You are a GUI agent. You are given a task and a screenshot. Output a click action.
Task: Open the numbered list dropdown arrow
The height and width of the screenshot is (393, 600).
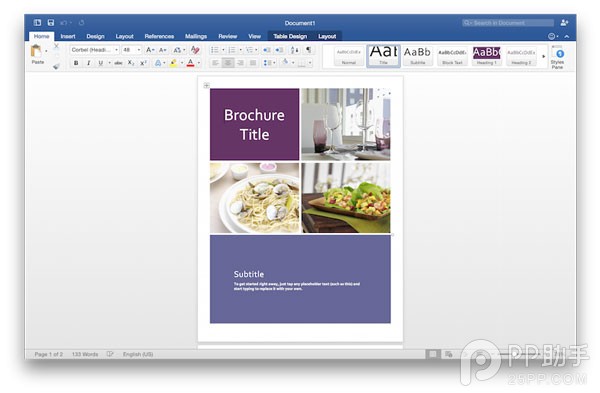(x=241, y=50)
